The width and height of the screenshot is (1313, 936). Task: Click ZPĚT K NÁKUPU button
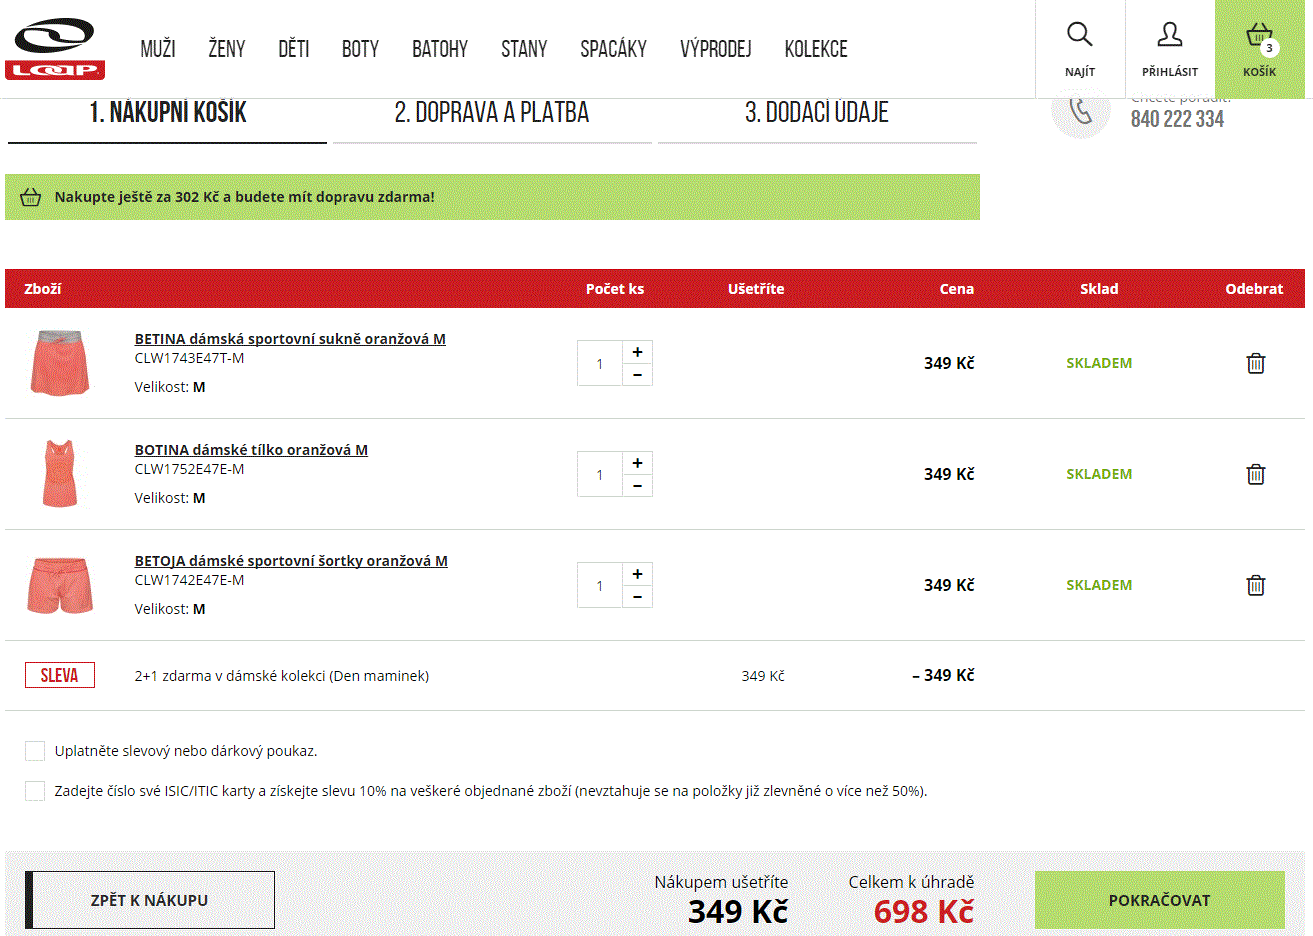pyautogui.click(x=150, y=900)
